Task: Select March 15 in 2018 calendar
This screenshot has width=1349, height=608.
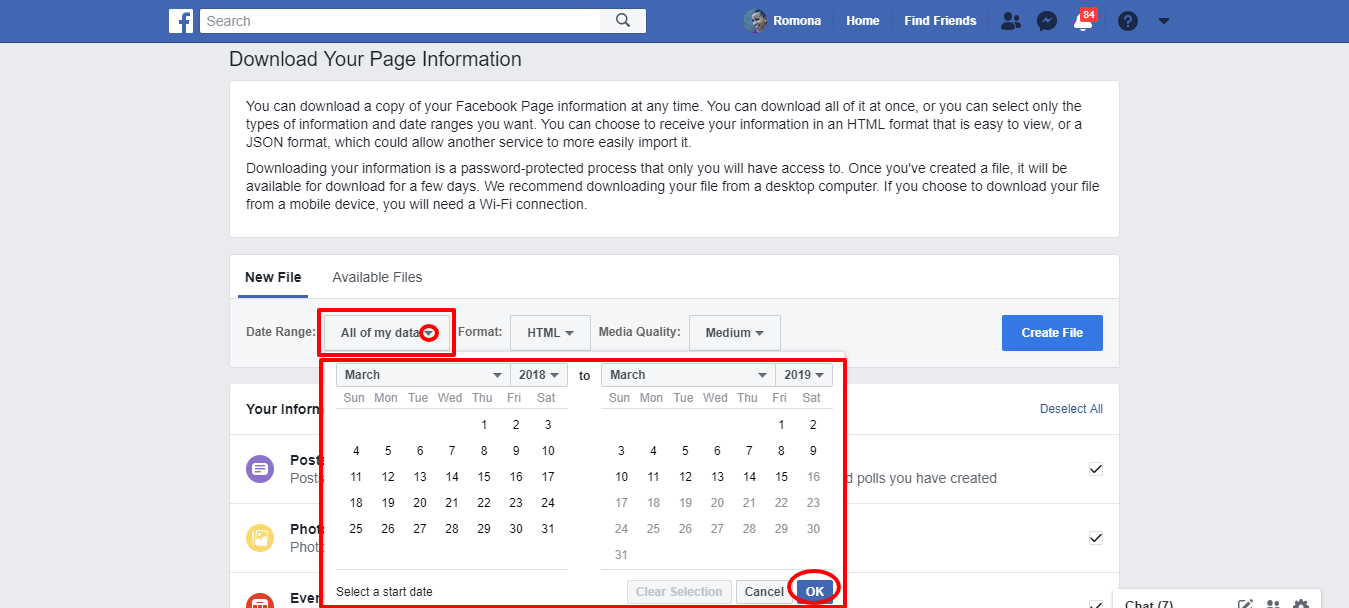Action: coord(484,477)
